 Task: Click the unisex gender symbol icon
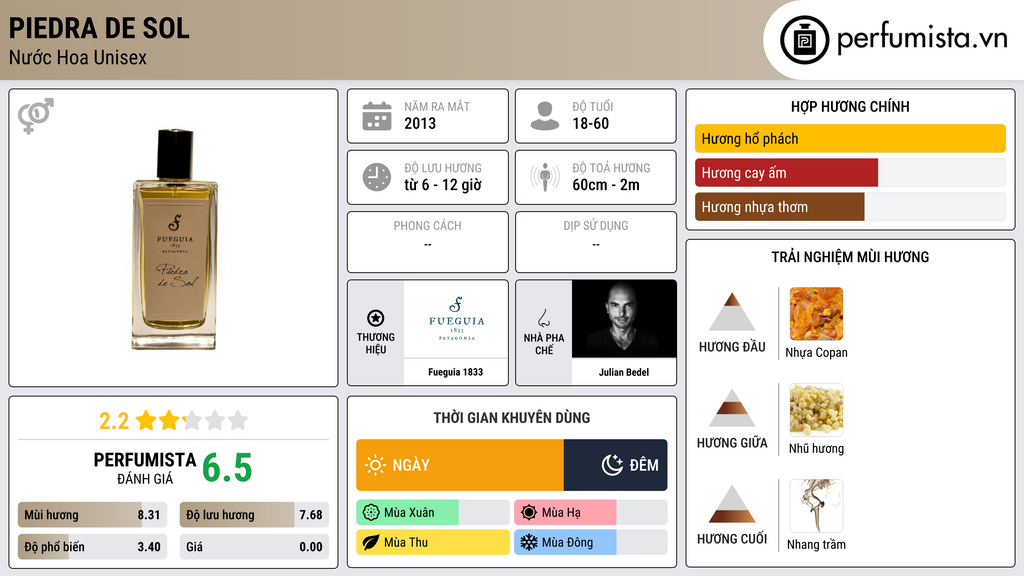[x=36, y=116]
